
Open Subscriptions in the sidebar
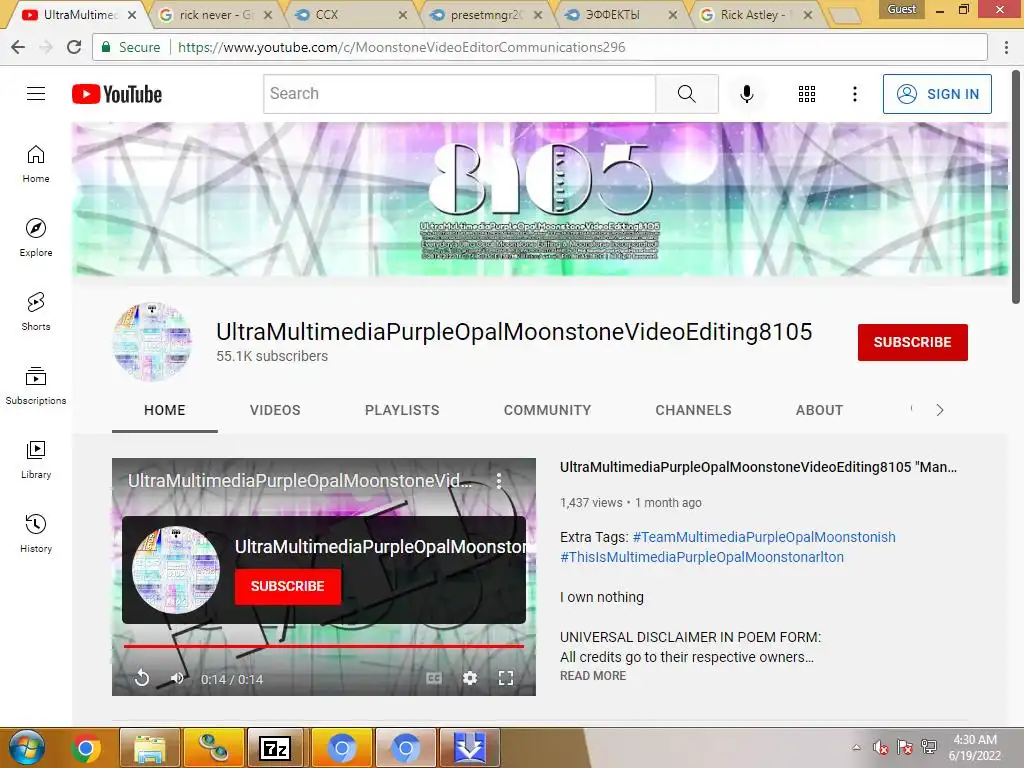[36, 385]
